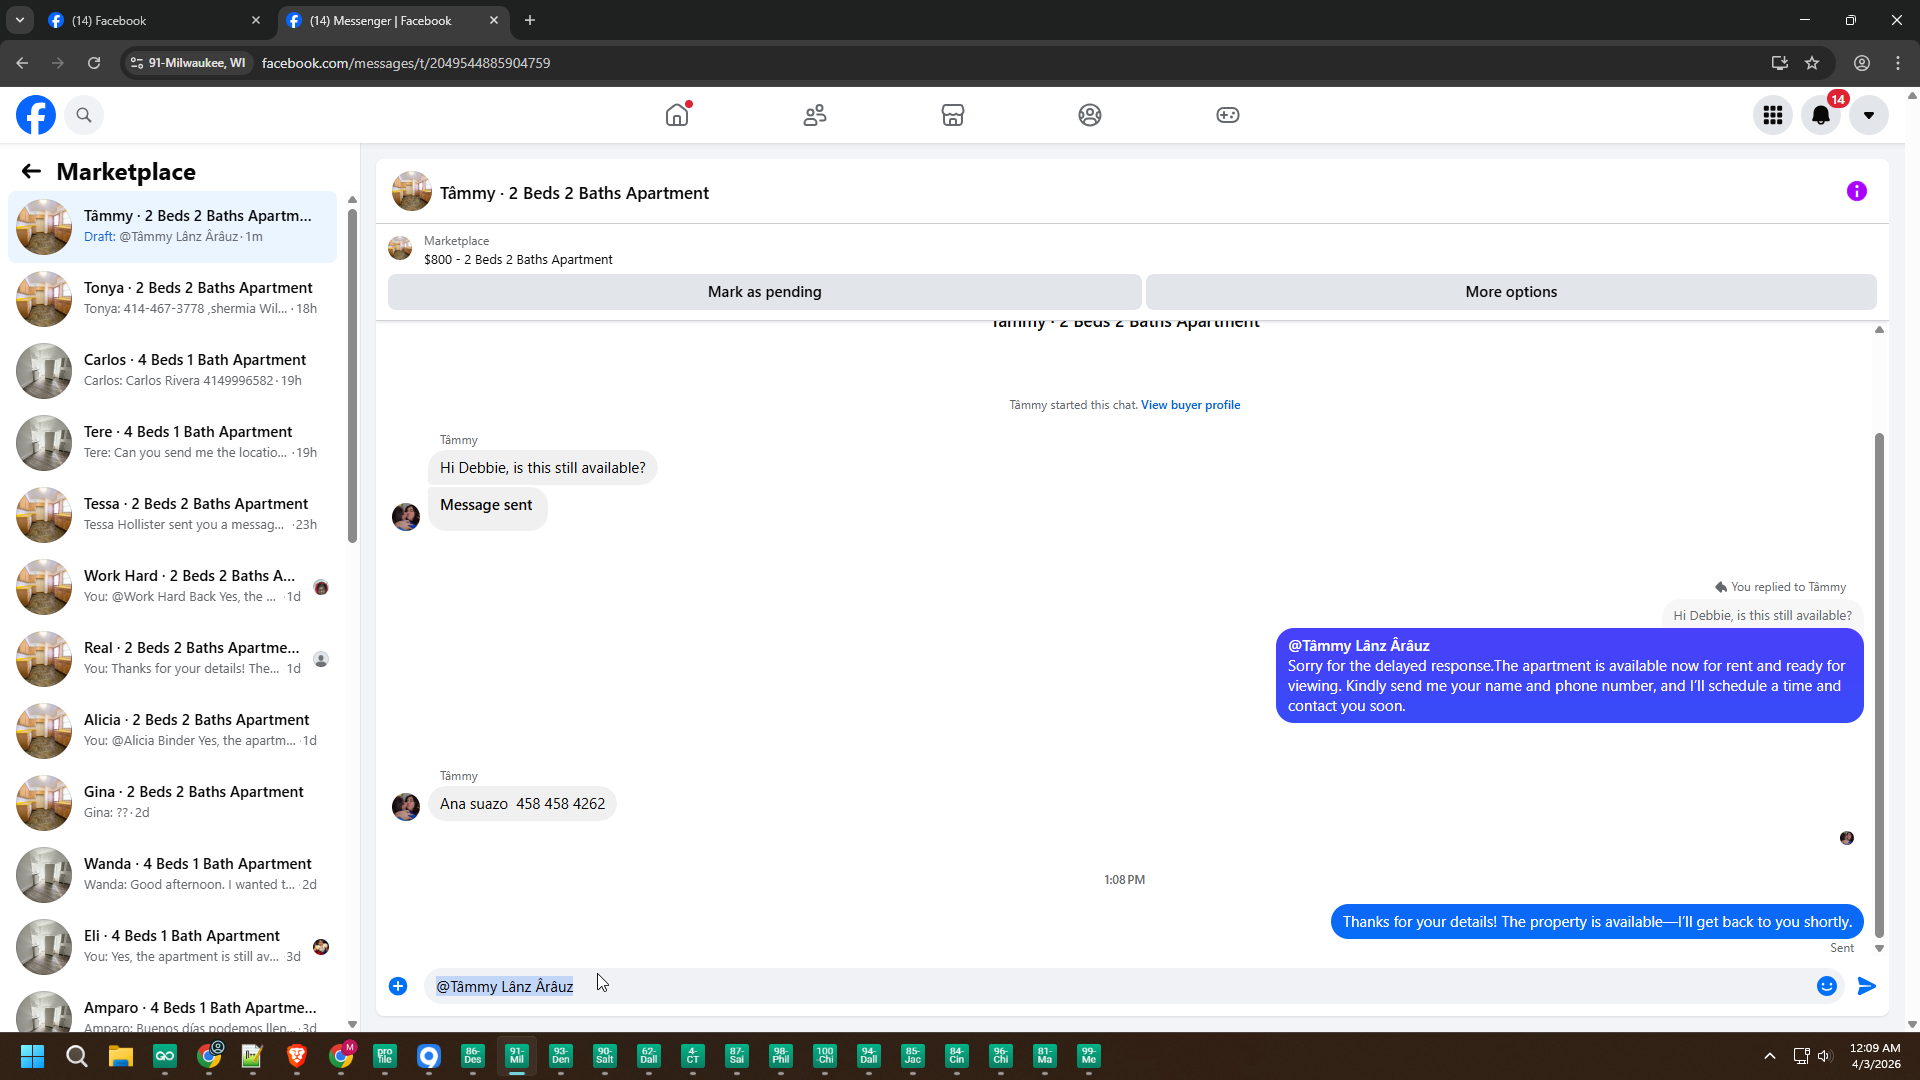Click the address bar URL
The image size is (1920, 1080).
click(x=406, y=63)
